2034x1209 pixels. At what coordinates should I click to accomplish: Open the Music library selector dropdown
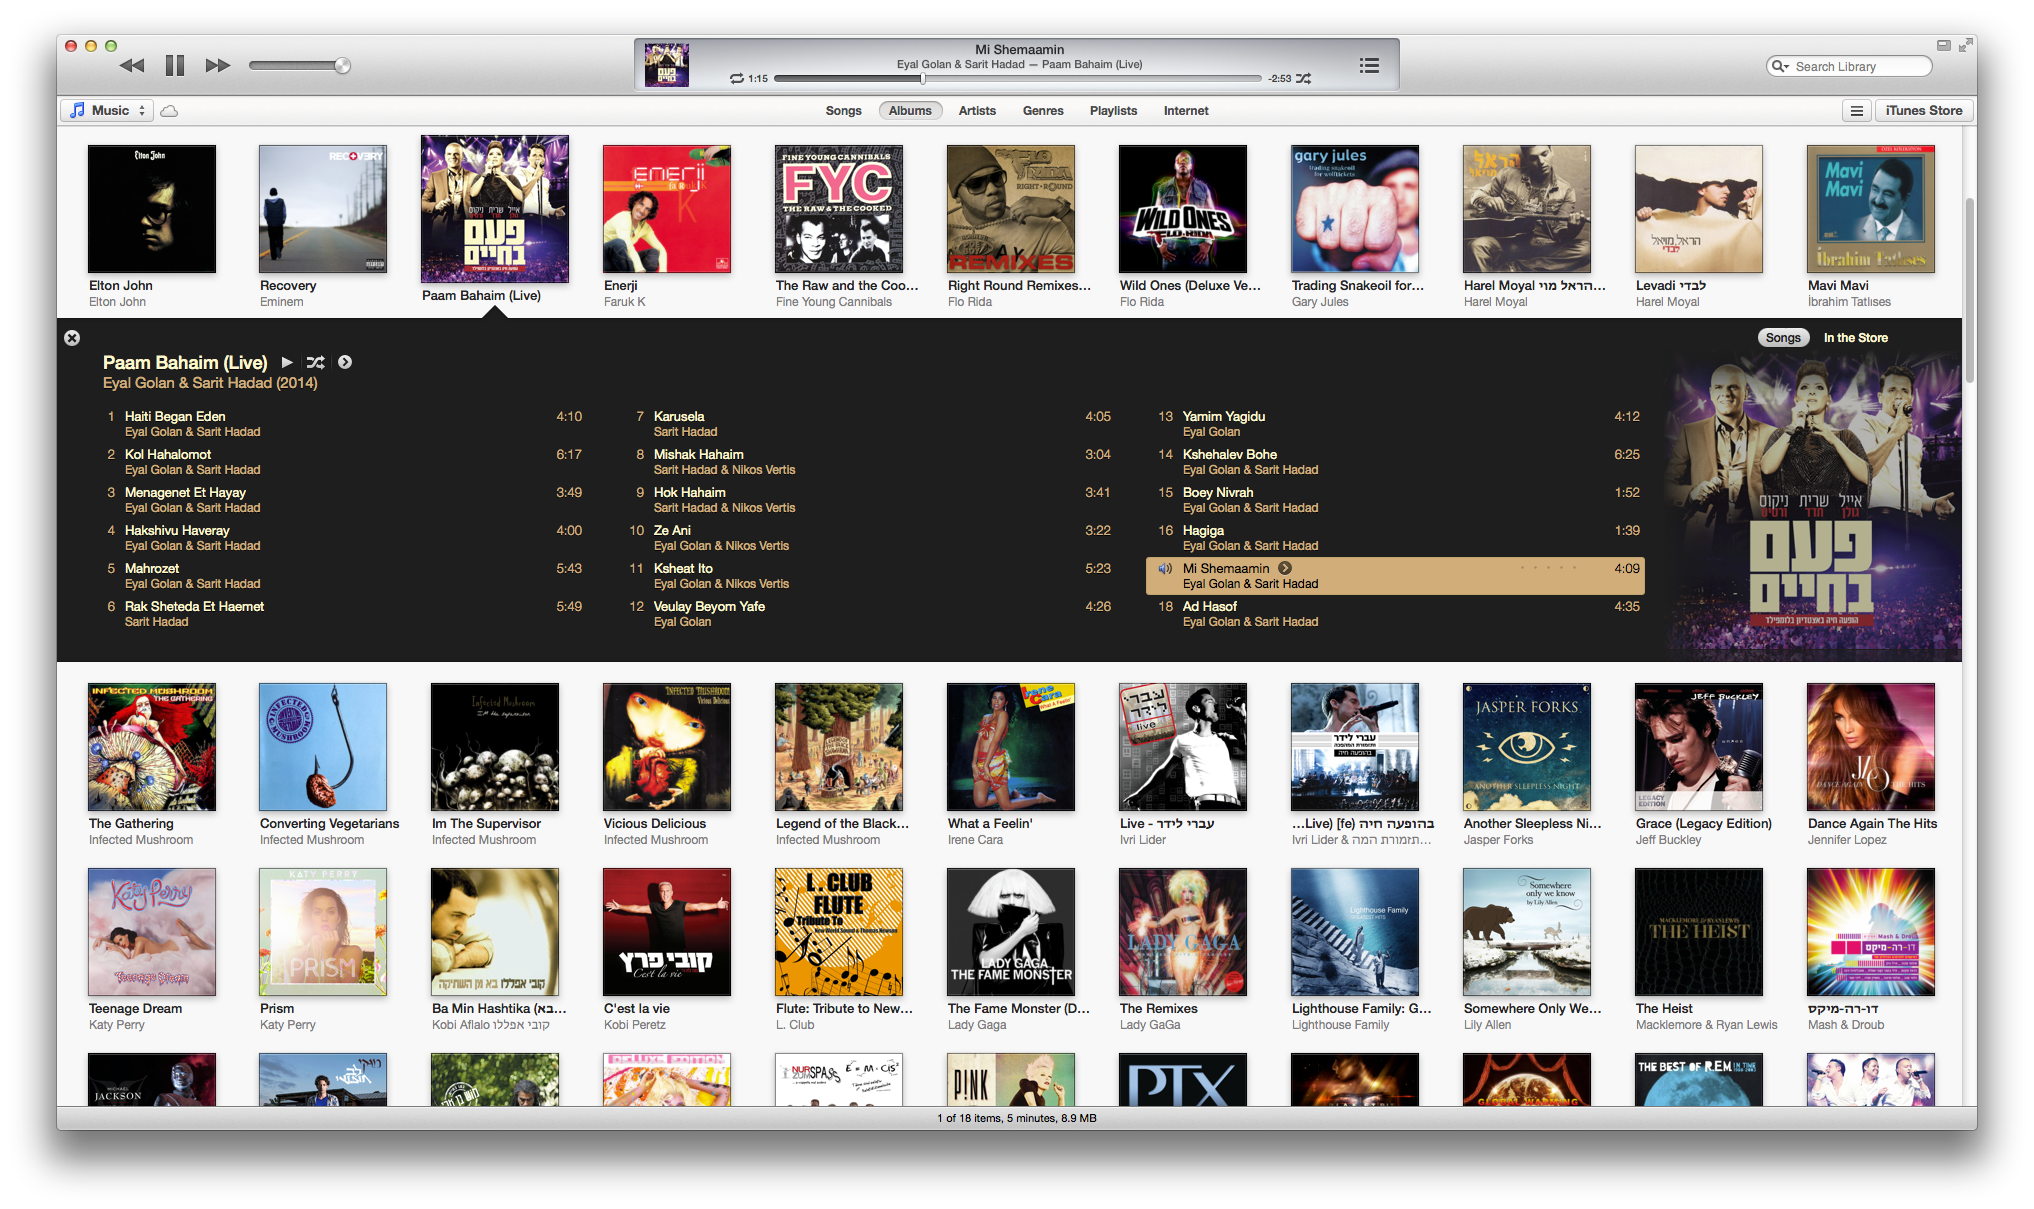108,111
